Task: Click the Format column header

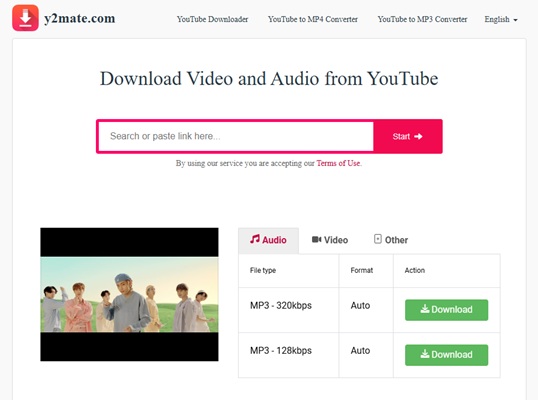Action: pos(362,270)
